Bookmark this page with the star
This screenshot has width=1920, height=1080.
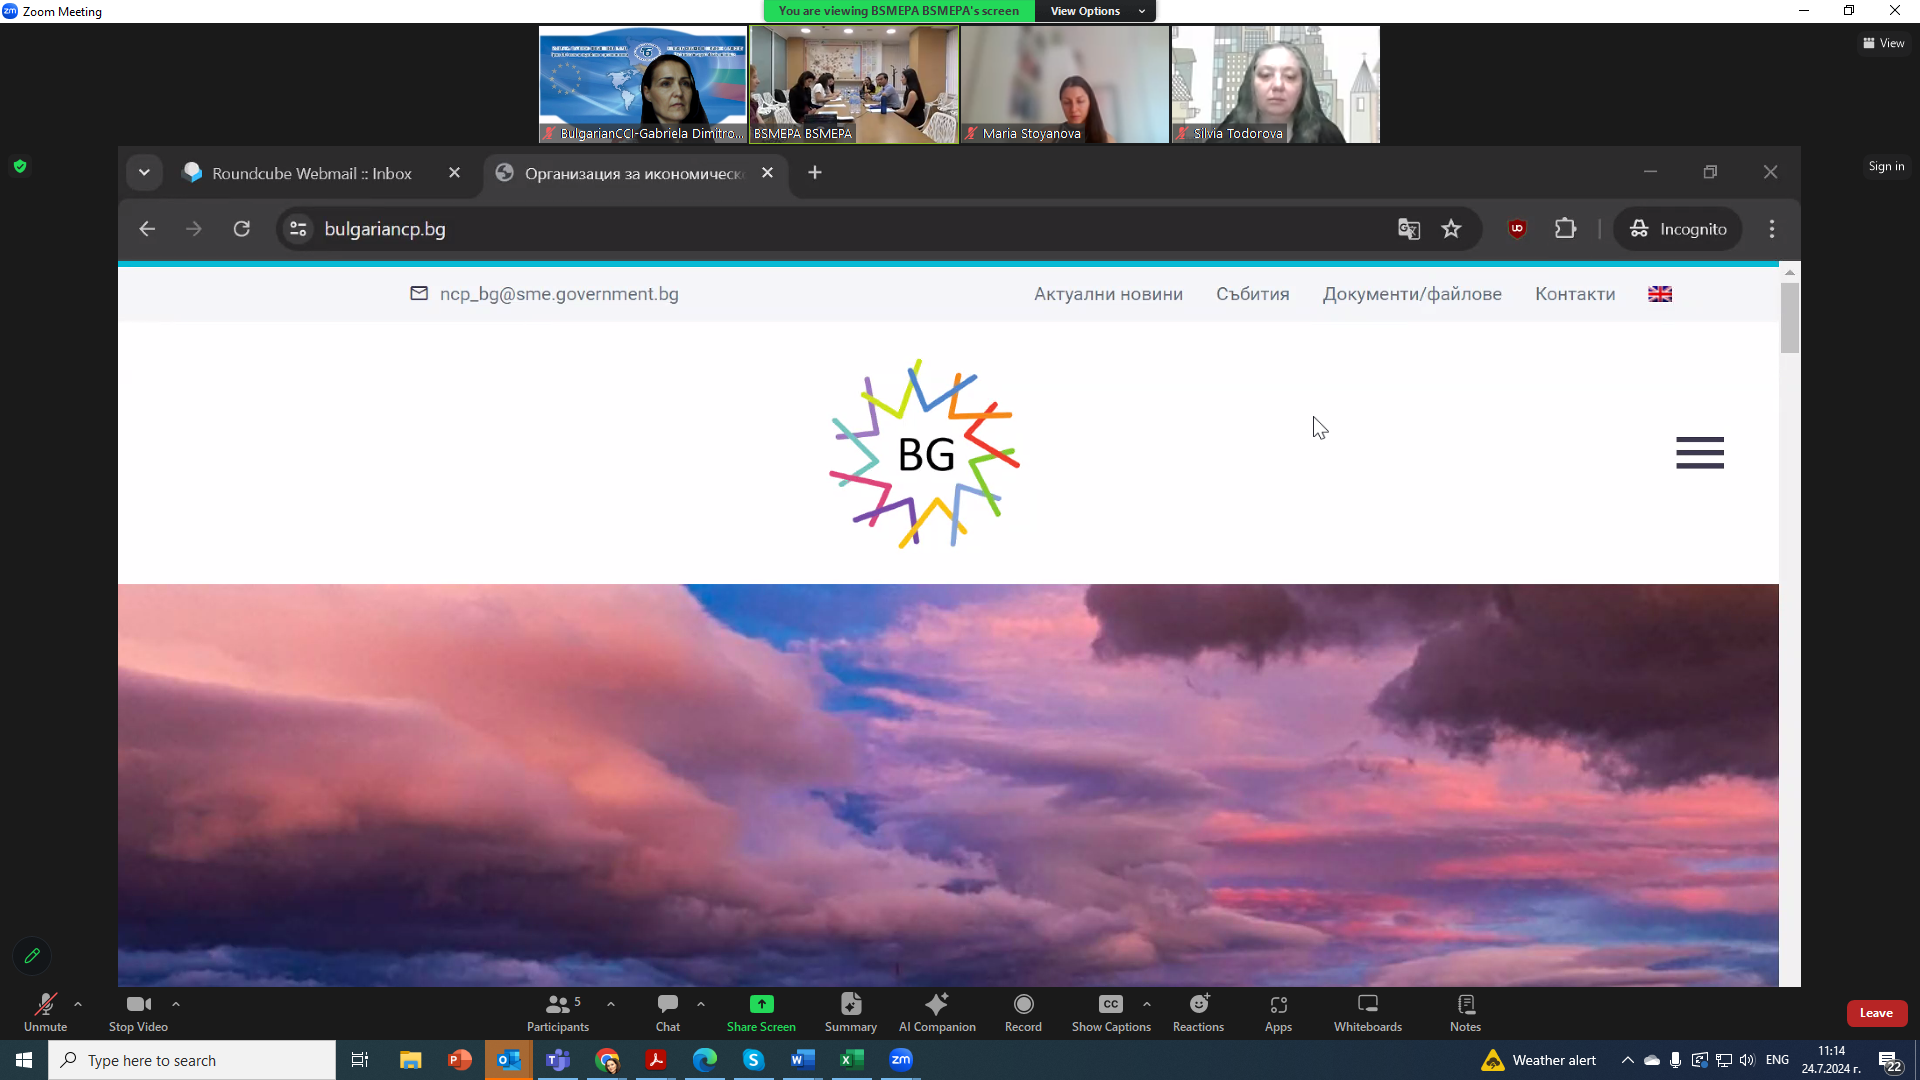point(1451,229)
